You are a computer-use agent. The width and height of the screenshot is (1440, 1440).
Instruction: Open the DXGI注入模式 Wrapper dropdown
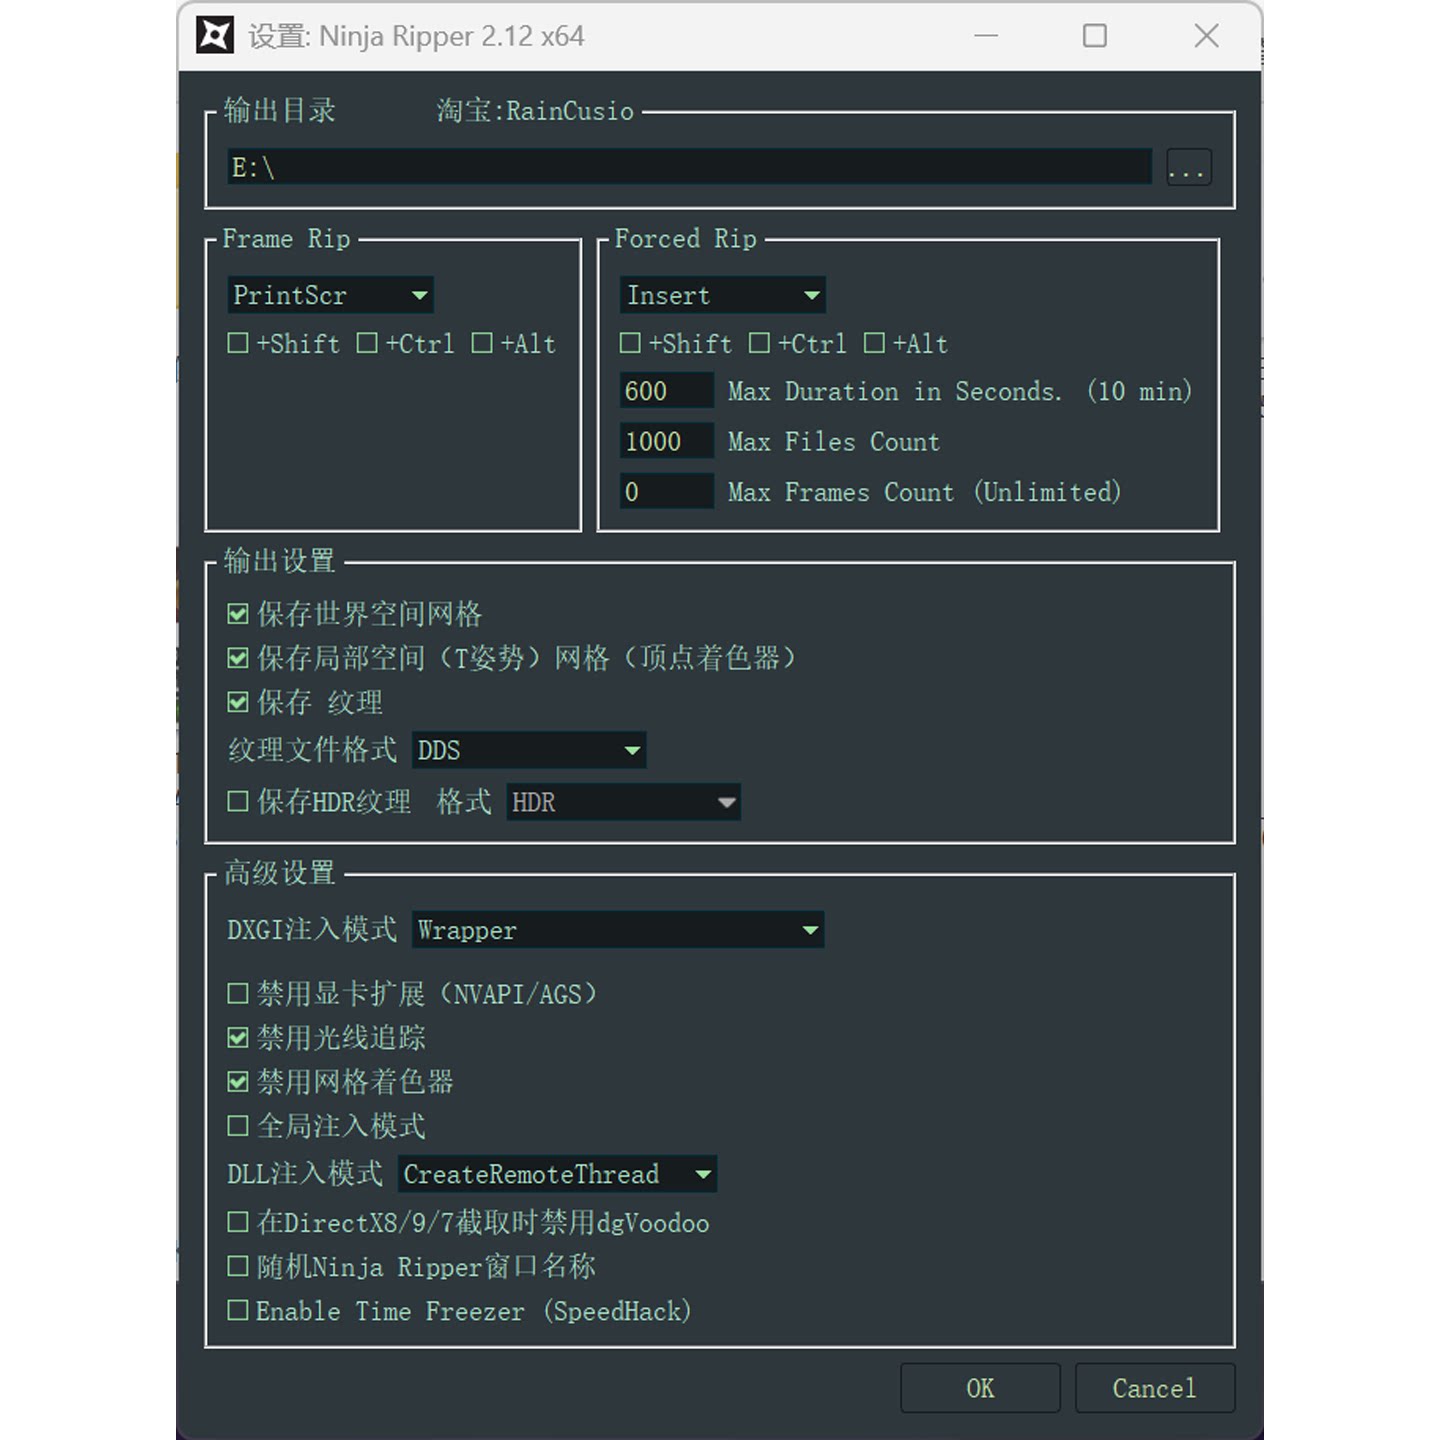pyautogui.click(x=618, y=930)
